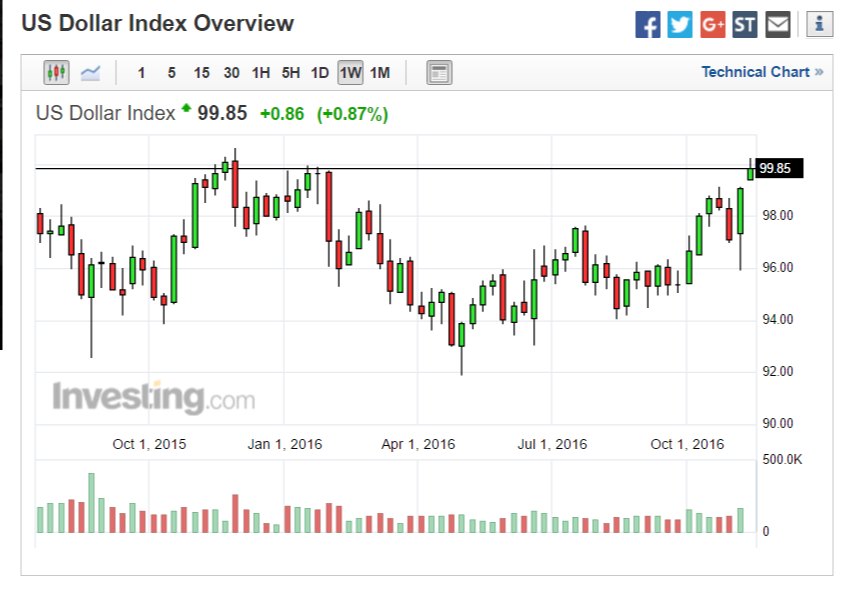Switch to the 1D timeframe
This screenshot has width=852, height=598.
(x=320, y=73)
